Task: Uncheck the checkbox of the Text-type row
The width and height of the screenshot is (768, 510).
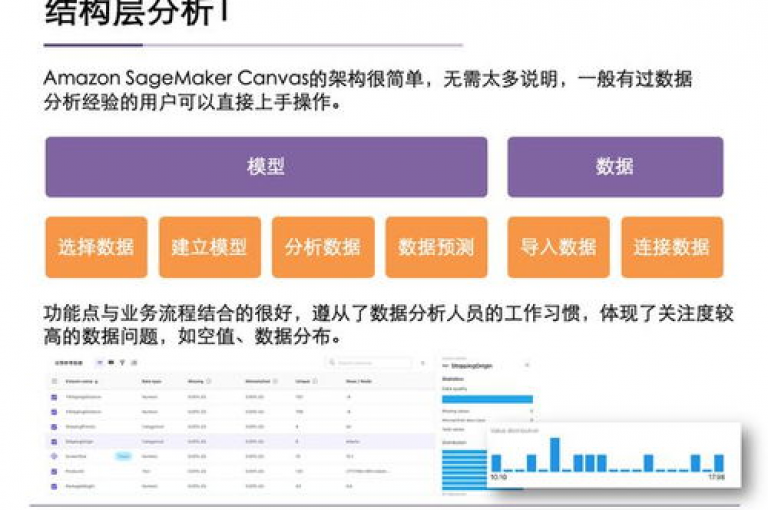Action: (x=54, y=471)
